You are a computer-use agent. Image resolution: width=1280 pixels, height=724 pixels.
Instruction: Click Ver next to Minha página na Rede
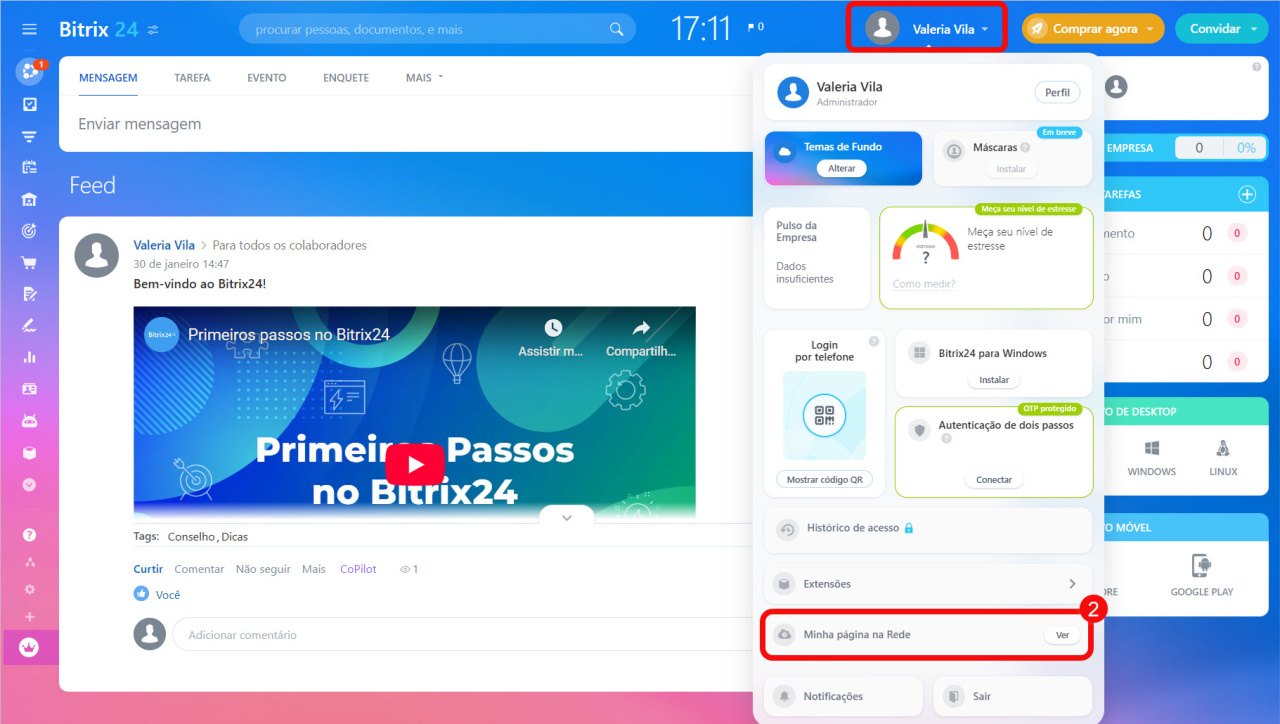[1062, 635]
